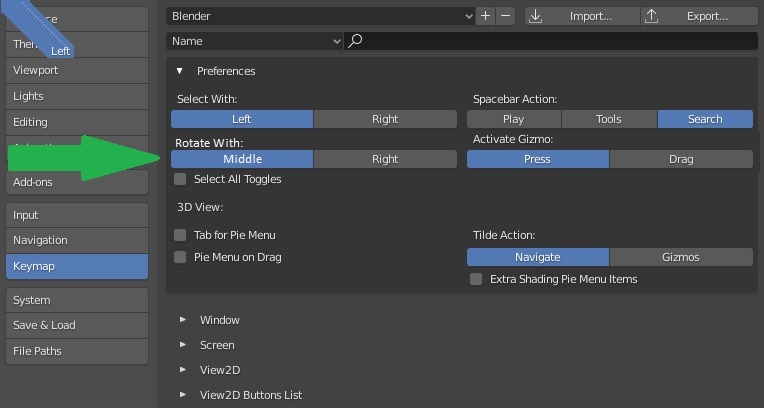Open the File Paths preferences tab

pos(77,351)
